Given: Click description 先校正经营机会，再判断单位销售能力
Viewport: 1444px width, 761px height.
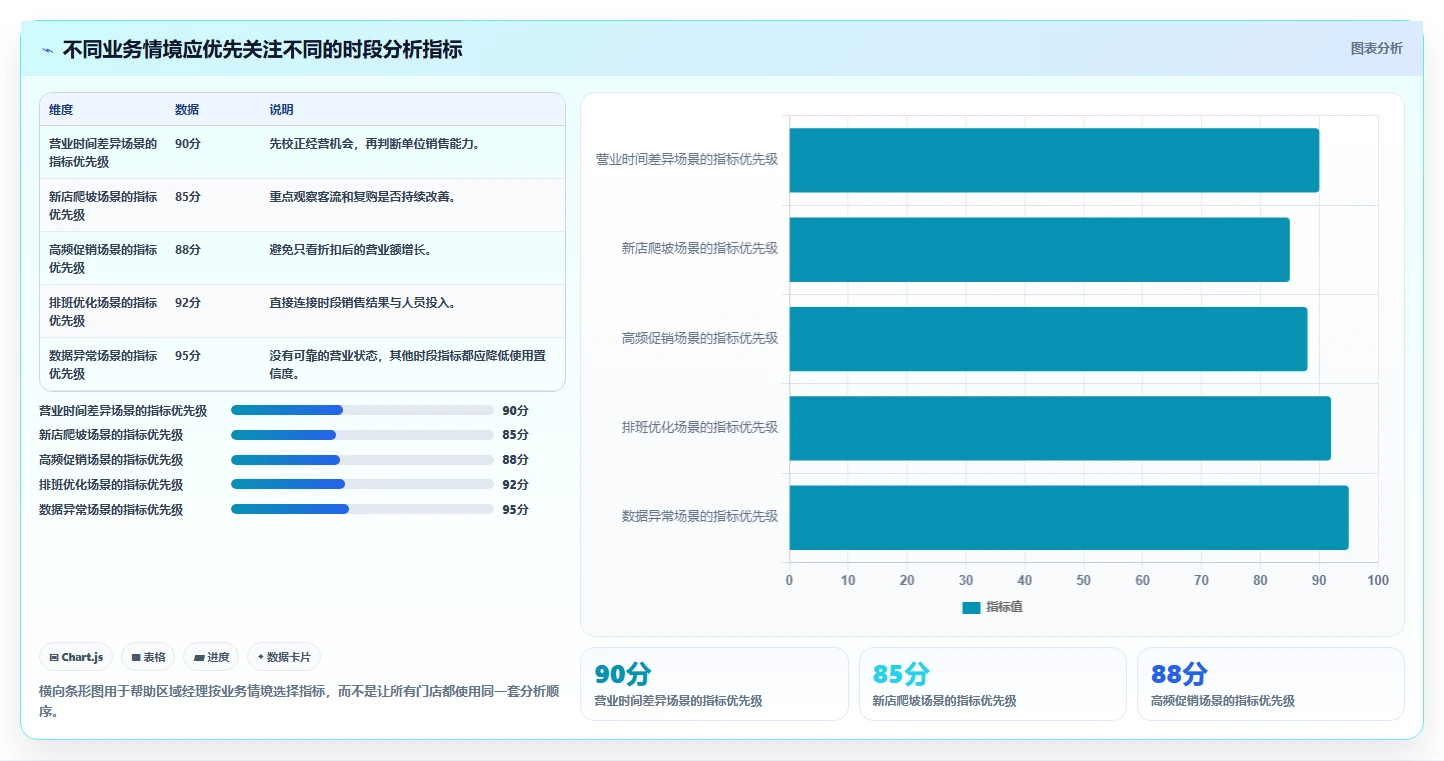Looking at the screenshot, I should [376, 143].
